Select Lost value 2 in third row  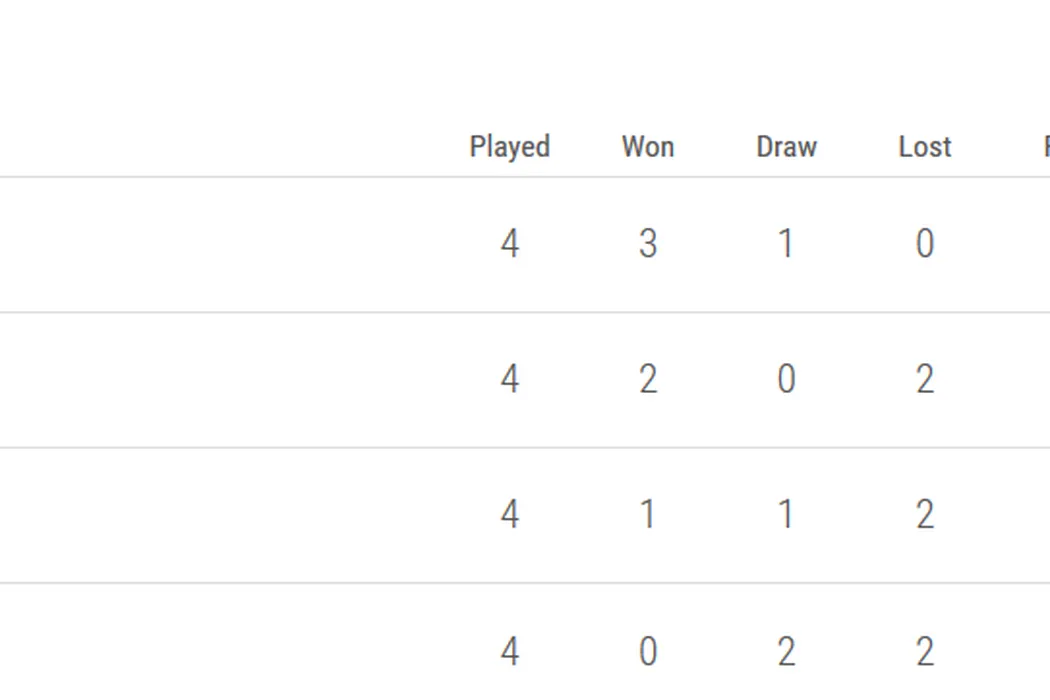point(924,514)
